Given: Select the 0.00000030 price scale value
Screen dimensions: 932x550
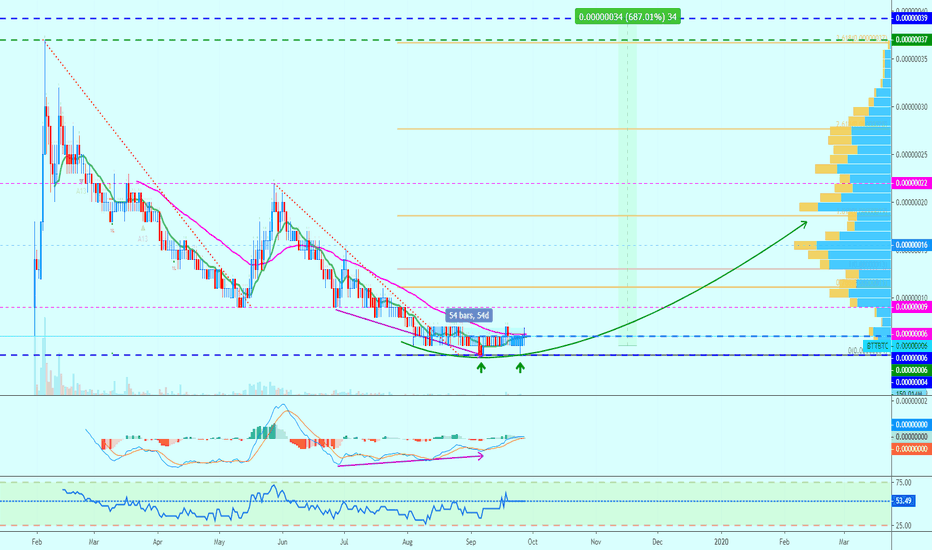Looking at the screenshot, I should click(x=911, y=107).
